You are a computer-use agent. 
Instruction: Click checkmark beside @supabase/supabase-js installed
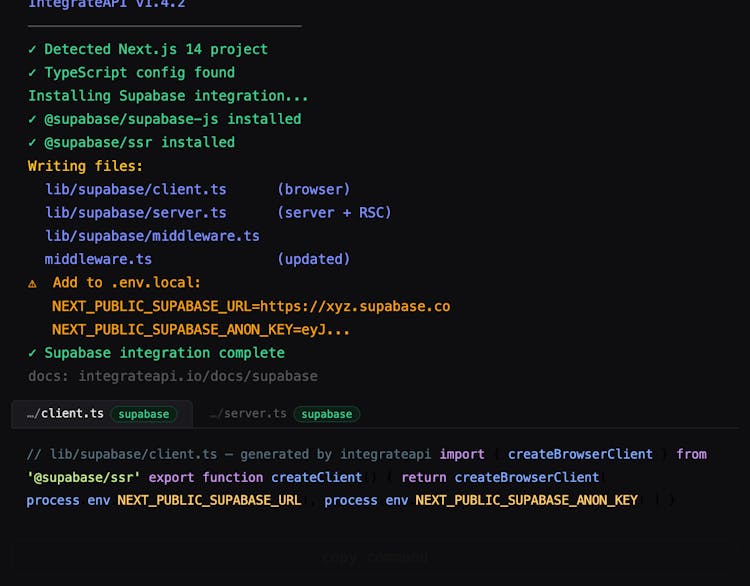33,119
